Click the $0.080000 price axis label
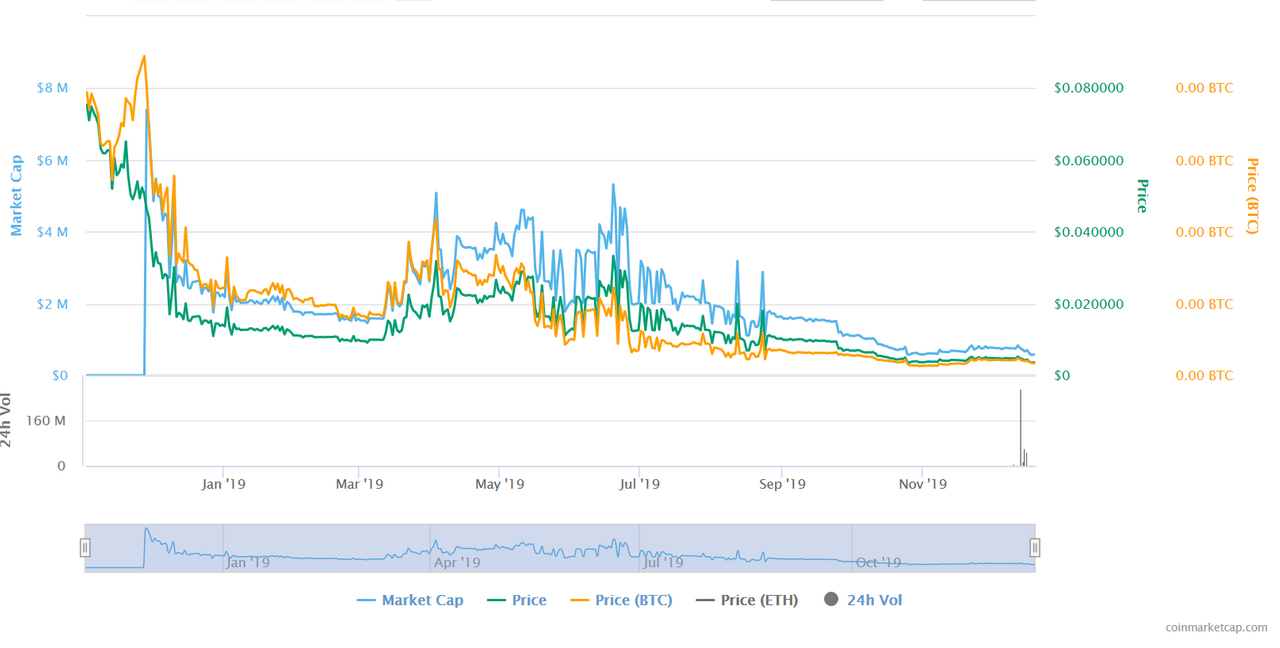The height and width of the screenshot is (648, 1280). (x=1089, y=88)
